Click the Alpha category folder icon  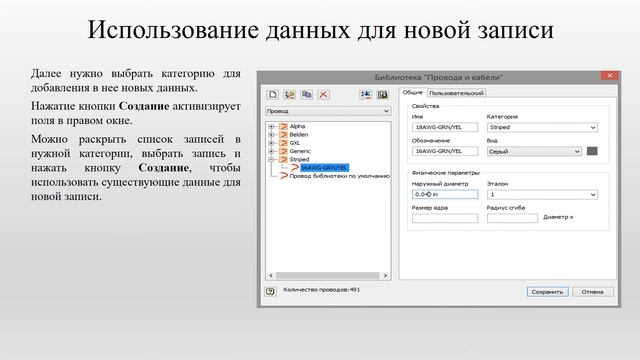pyautogui.click(x=283, y=126)
